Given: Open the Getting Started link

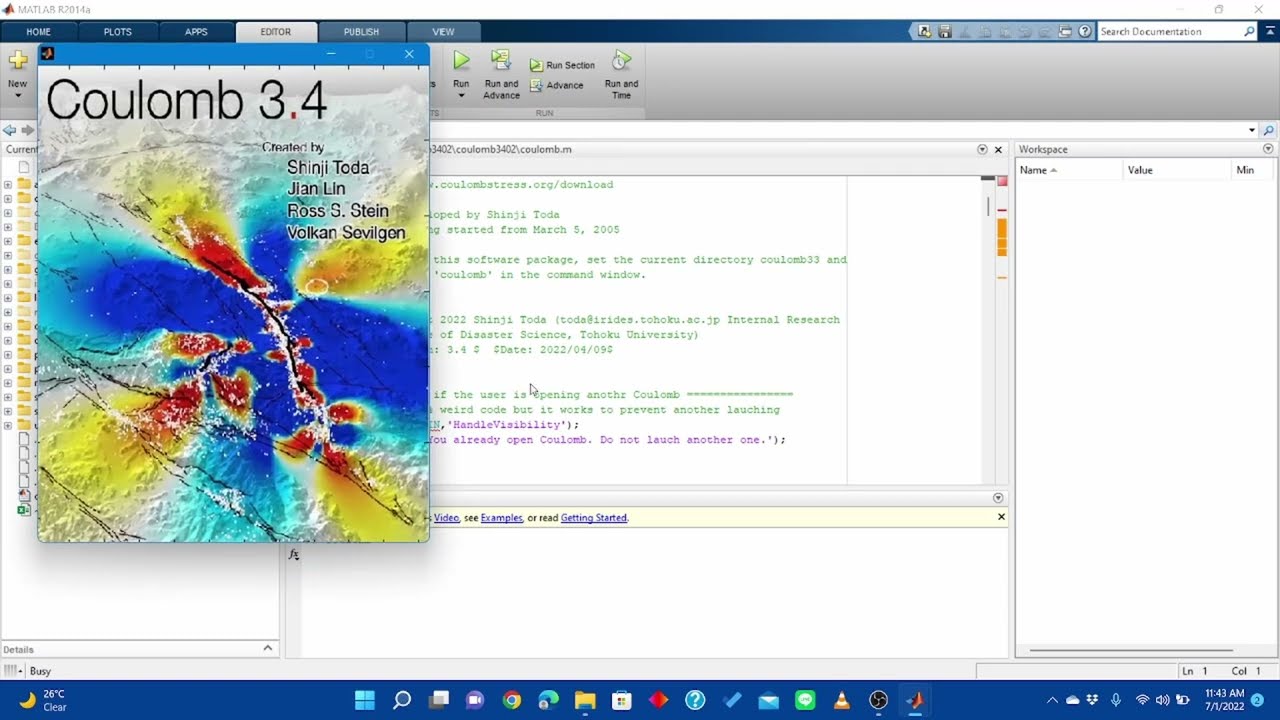Looking at the screenshot, I should click(x=594, y=518).
